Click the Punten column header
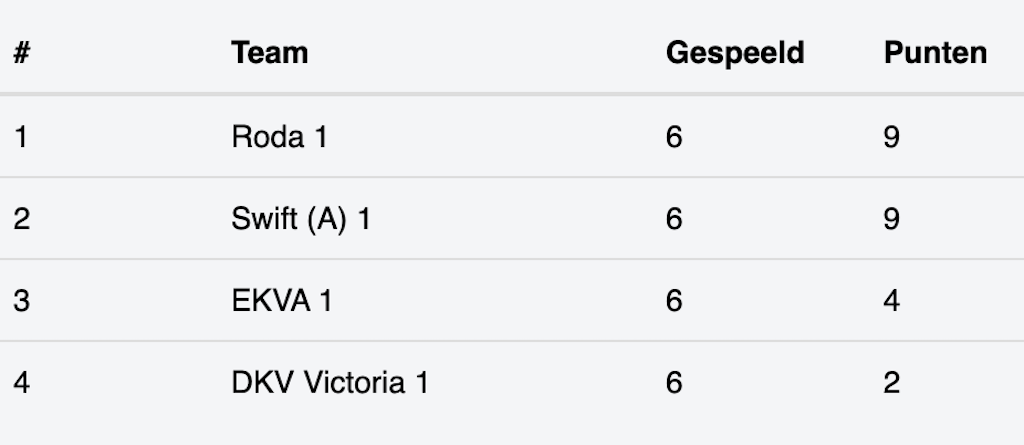1024x445 pixels. click(x=935, y=53)
